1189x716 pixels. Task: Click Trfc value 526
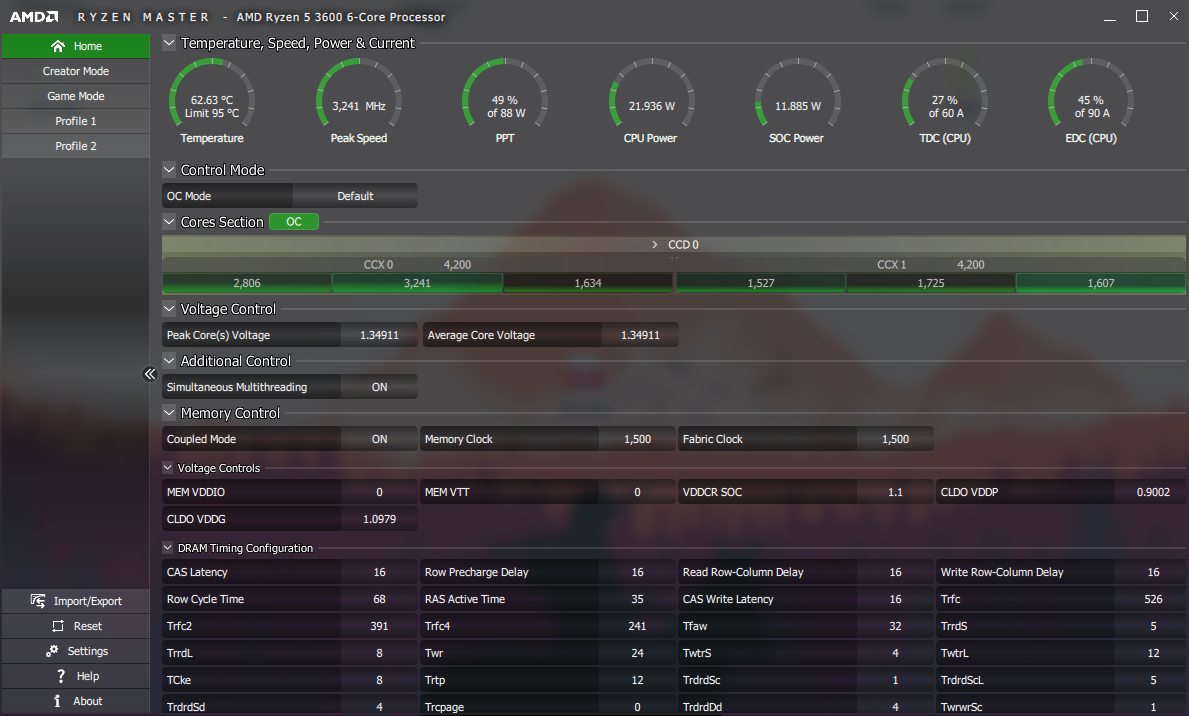coord(1153,599)
